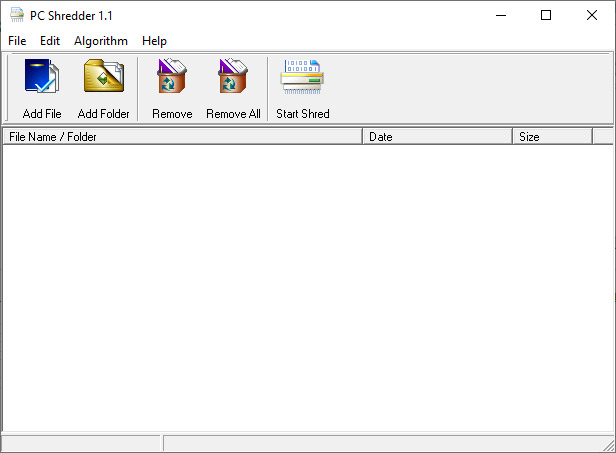
Task: Maximize the PC Shredder window
Action: click(546, 15)
